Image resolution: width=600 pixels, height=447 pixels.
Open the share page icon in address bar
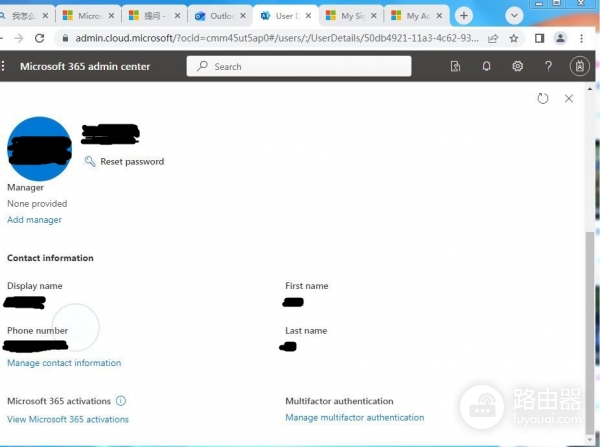point(493,38)
